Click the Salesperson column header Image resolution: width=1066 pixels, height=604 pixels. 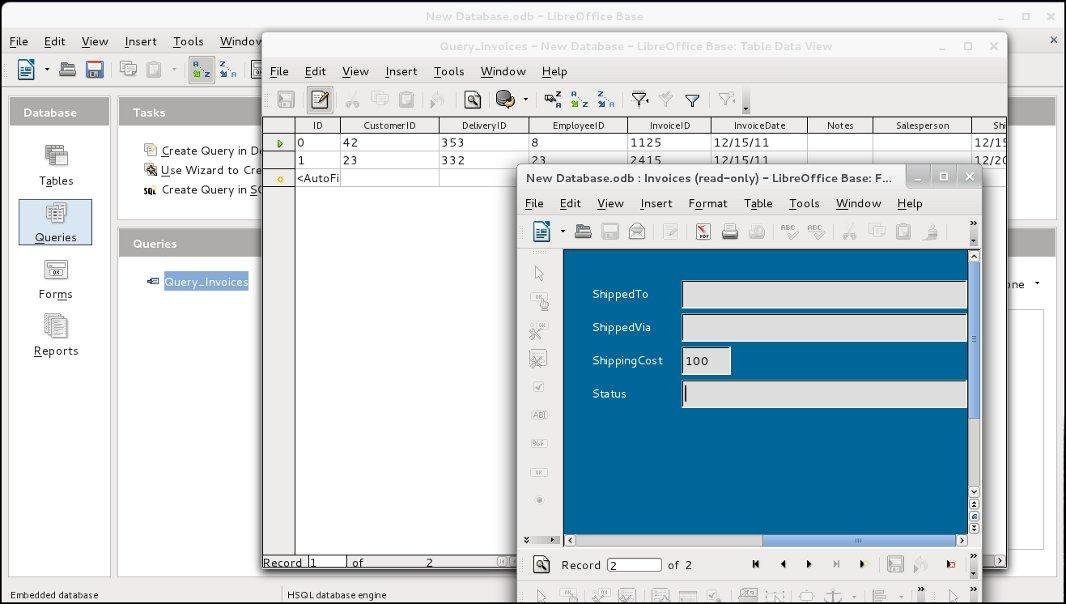click(922, 126)
